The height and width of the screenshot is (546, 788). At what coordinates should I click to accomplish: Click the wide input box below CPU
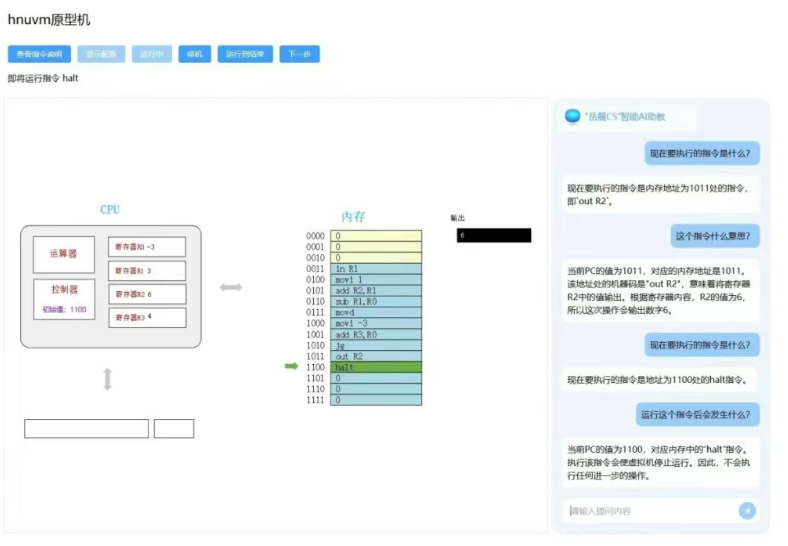86,429
